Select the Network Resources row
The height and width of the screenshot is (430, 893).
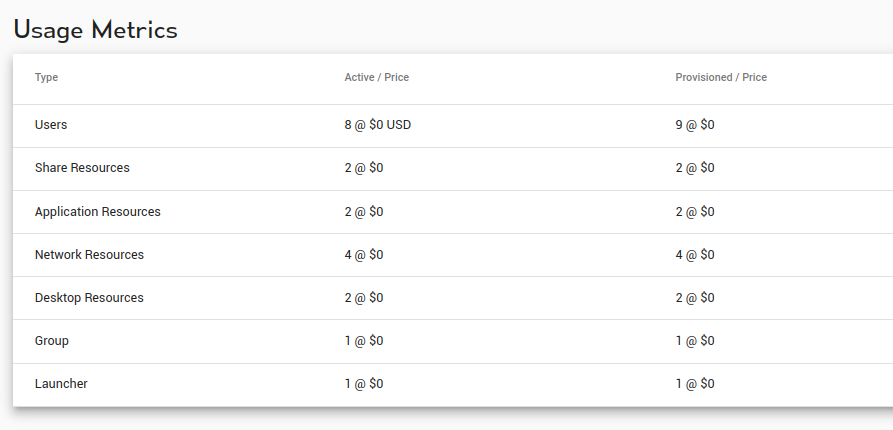click(453, 255)
